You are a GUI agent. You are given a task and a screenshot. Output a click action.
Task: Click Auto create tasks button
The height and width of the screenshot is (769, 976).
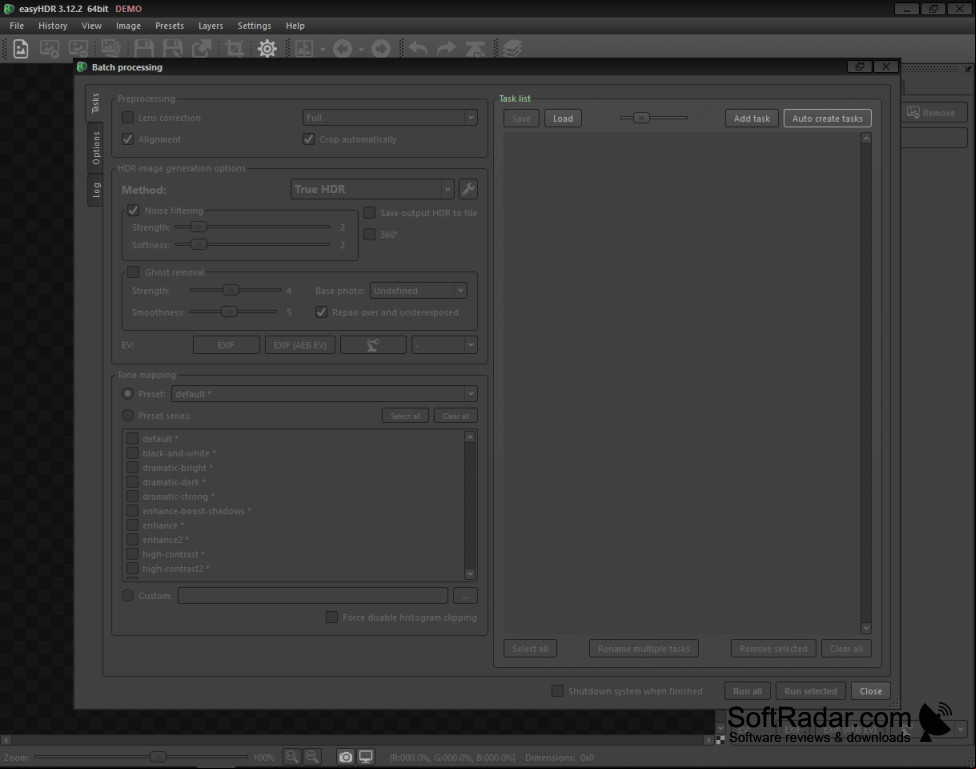827,118
